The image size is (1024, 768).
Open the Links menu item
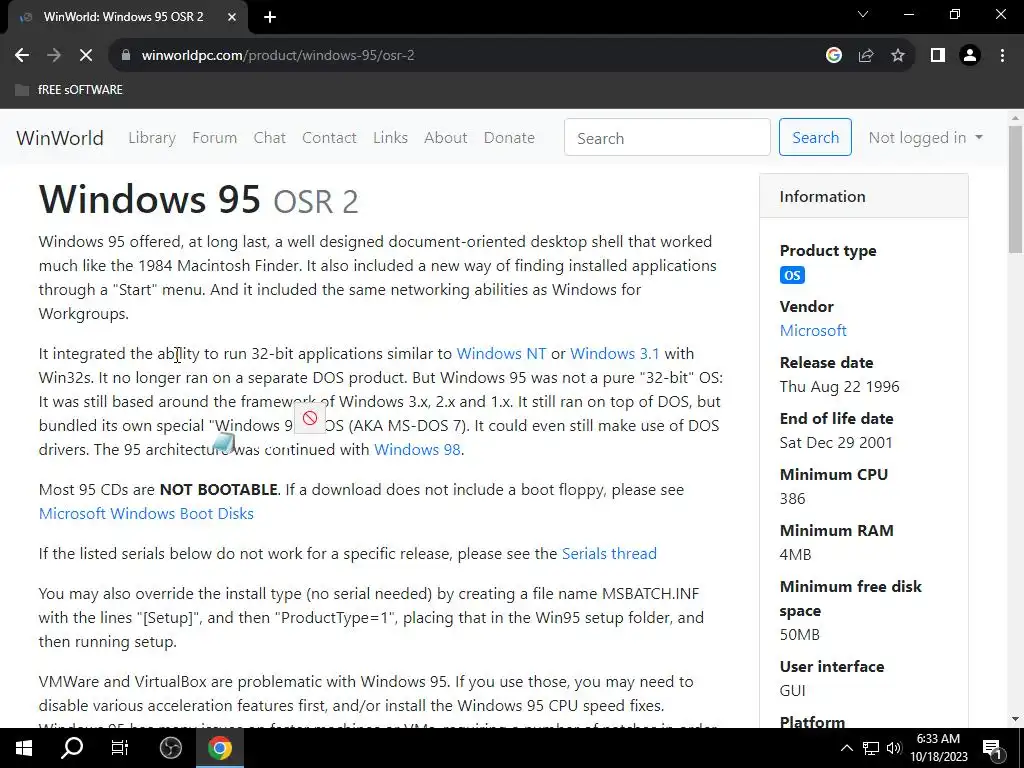(x=391, y=138)
